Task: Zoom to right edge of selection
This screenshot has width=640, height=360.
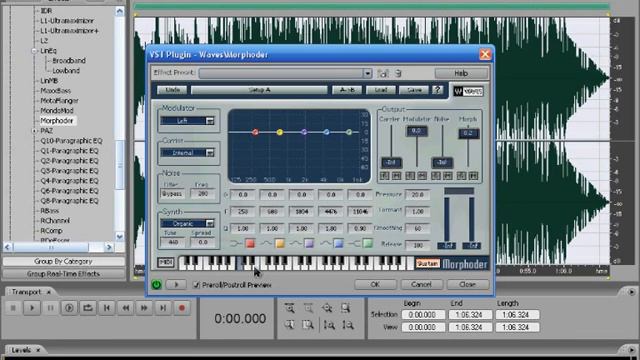Action: tap(308, 325)
